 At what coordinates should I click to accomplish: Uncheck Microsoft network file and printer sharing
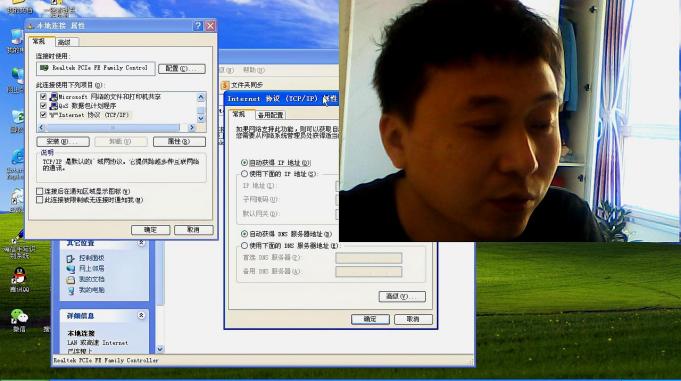coord(43,96)
